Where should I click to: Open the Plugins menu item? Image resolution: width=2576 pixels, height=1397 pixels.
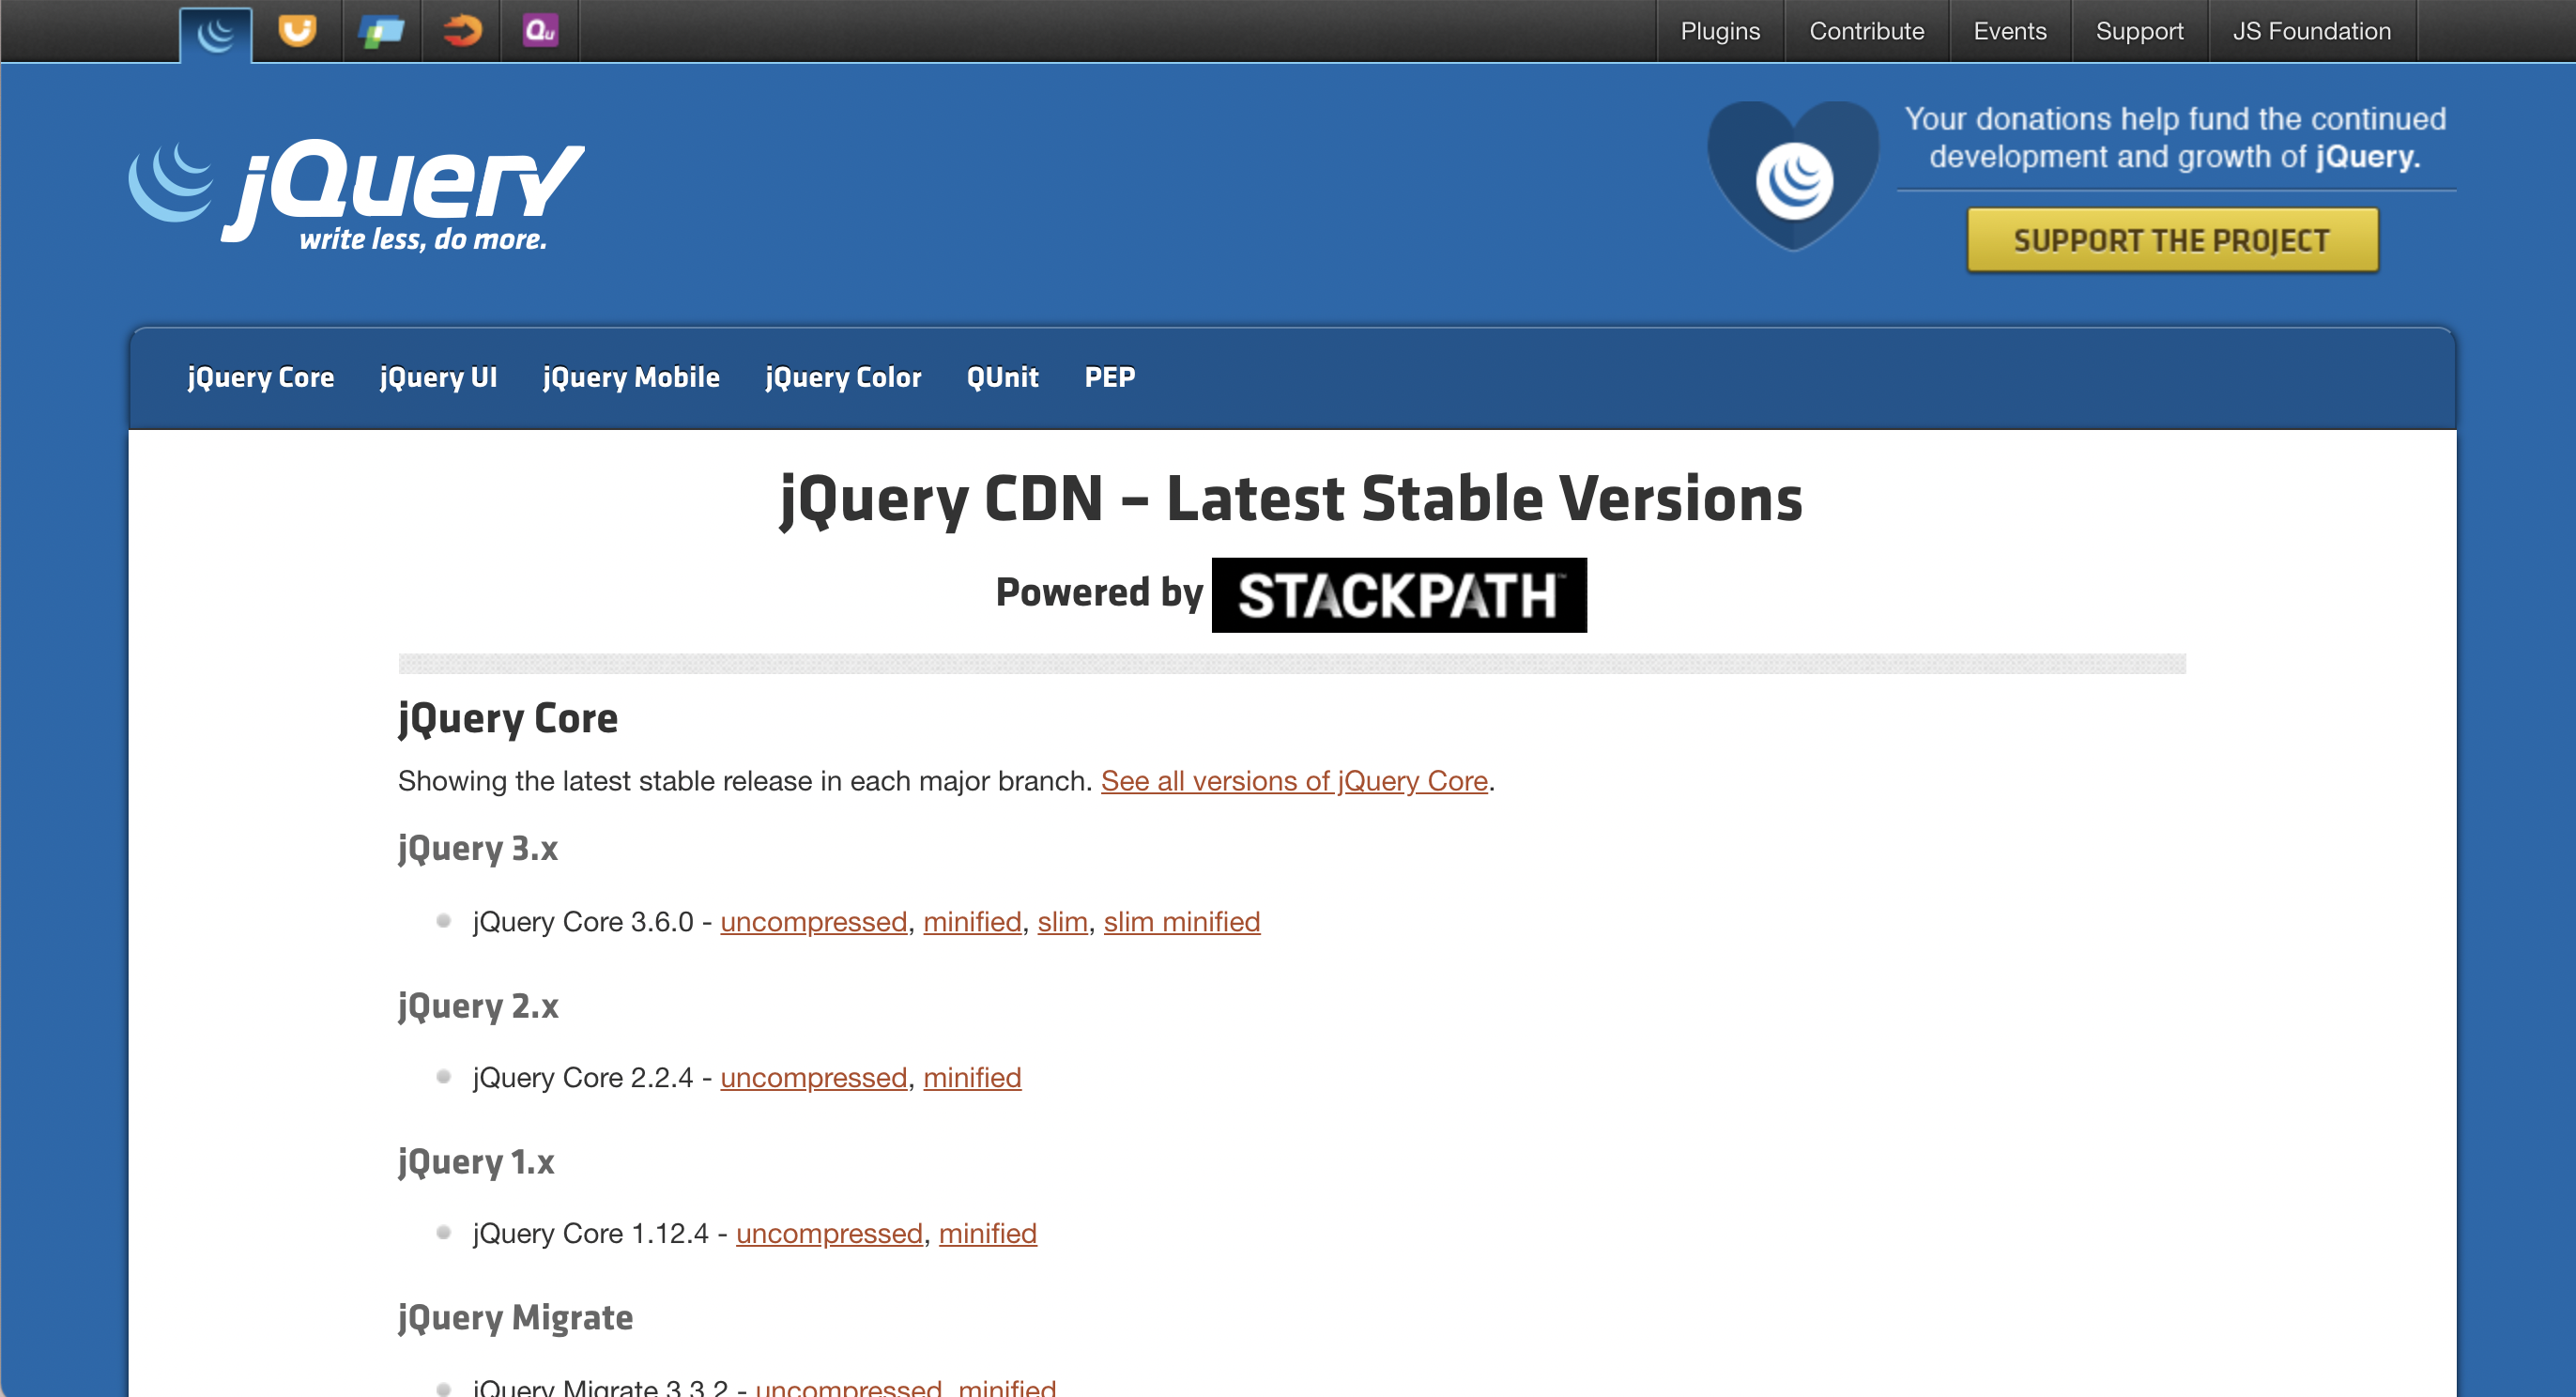pyautogui.click(x=1719, y=31)
